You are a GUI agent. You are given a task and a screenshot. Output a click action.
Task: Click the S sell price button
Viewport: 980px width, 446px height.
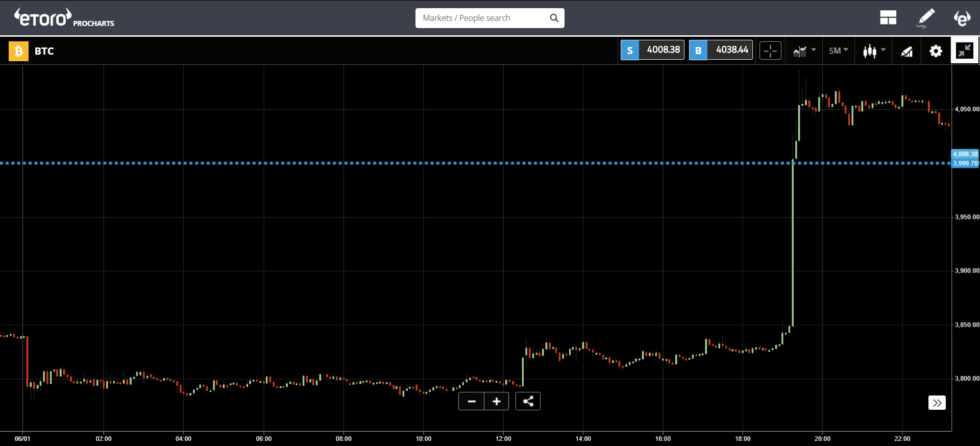point(652,51)
